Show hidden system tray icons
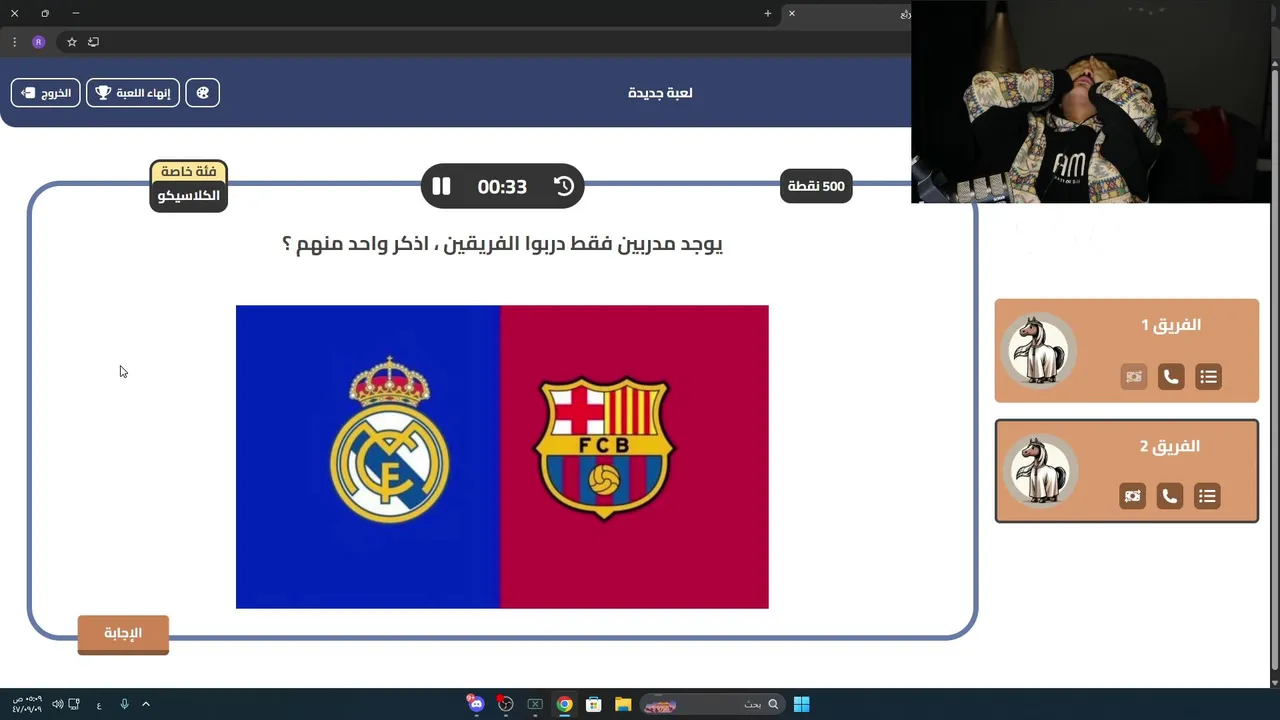Viewport: 1280px width, 720px height. 146,704
